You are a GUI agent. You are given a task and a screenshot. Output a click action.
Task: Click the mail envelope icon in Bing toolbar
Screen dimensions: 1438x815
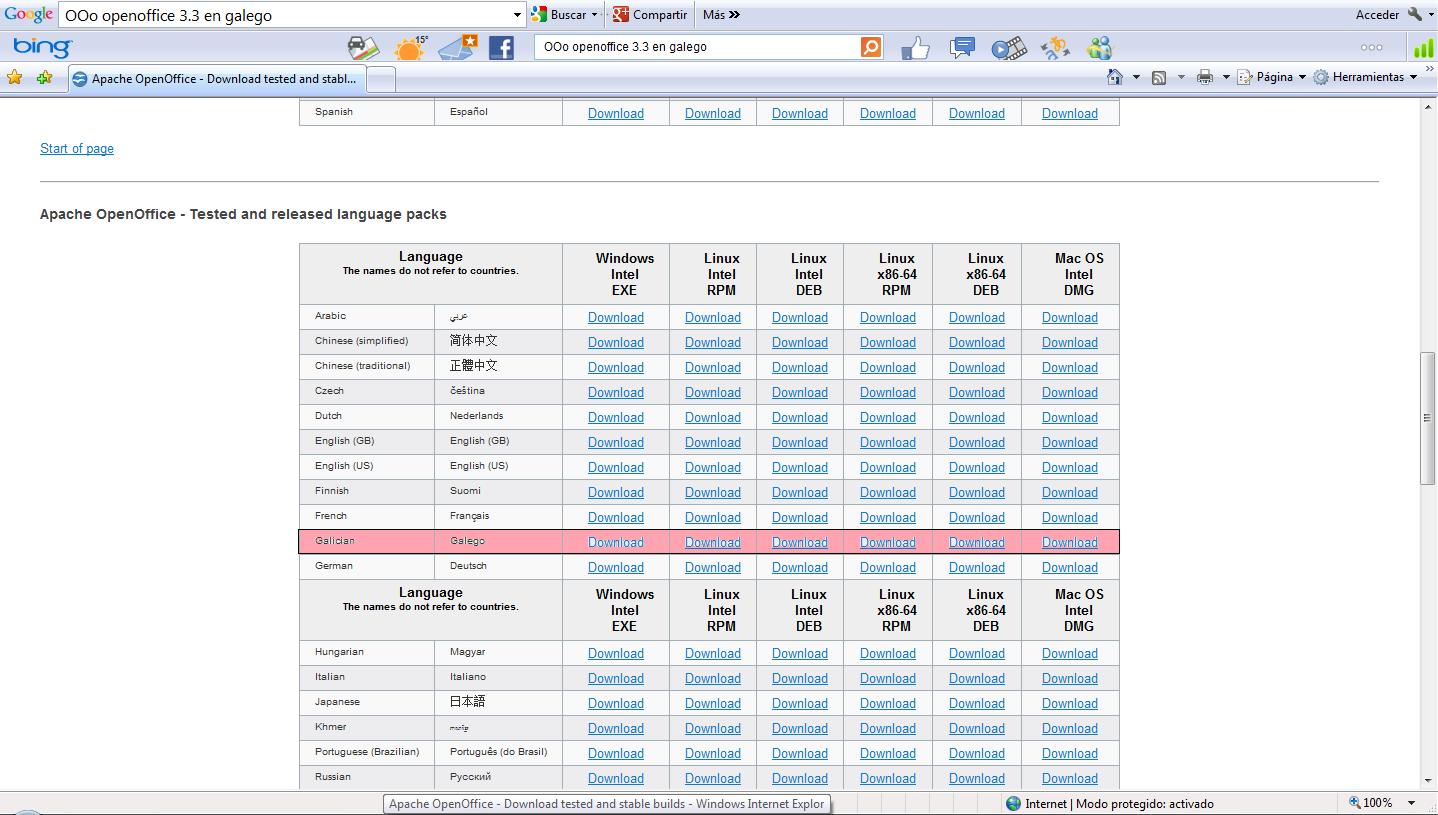[x=457, y=47]
